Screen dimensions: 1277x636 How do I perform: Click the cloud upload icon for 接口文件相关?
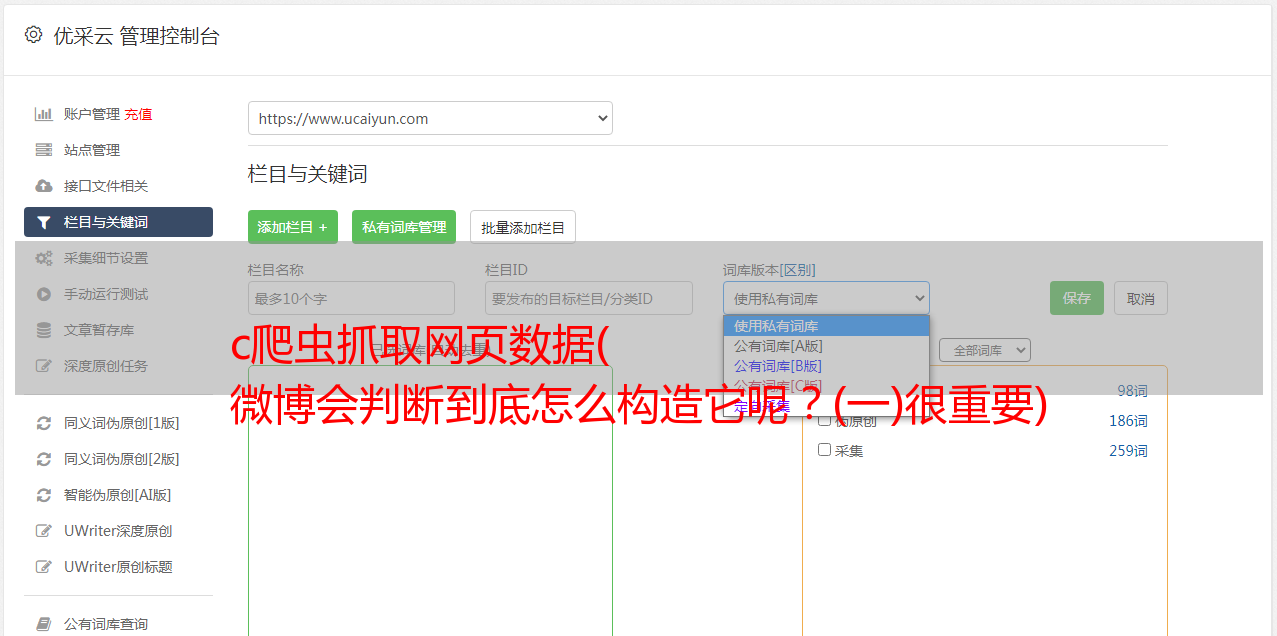click(43, 186)
